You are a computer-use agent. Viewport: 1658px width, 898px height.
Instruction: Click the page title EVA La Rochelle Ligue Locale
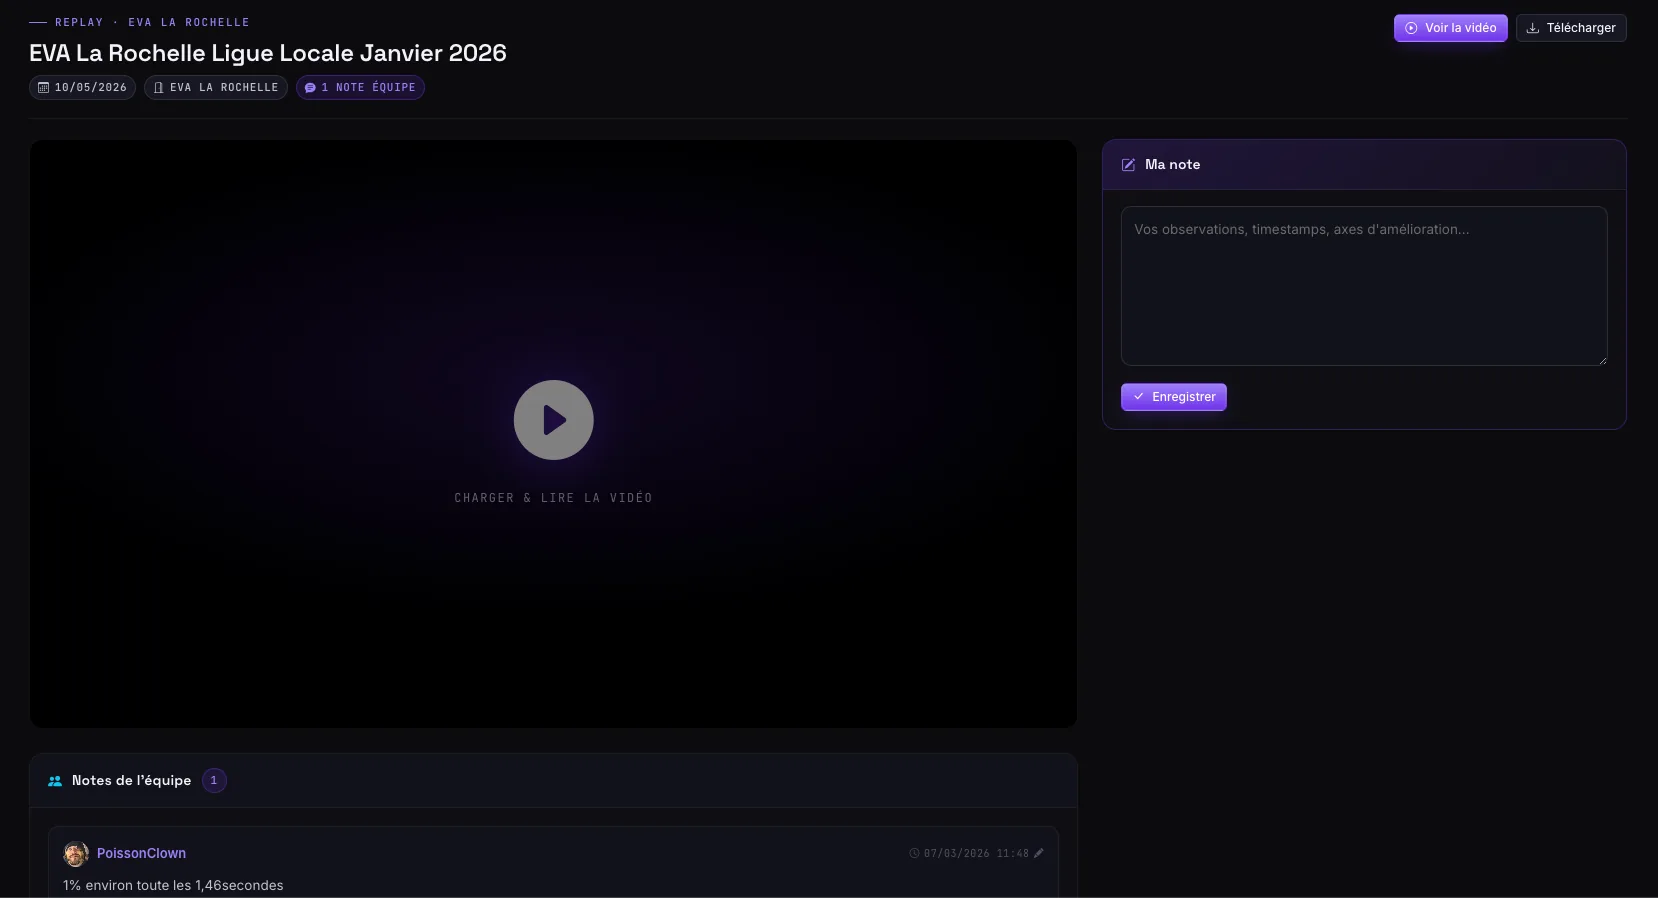pos(268,53)
